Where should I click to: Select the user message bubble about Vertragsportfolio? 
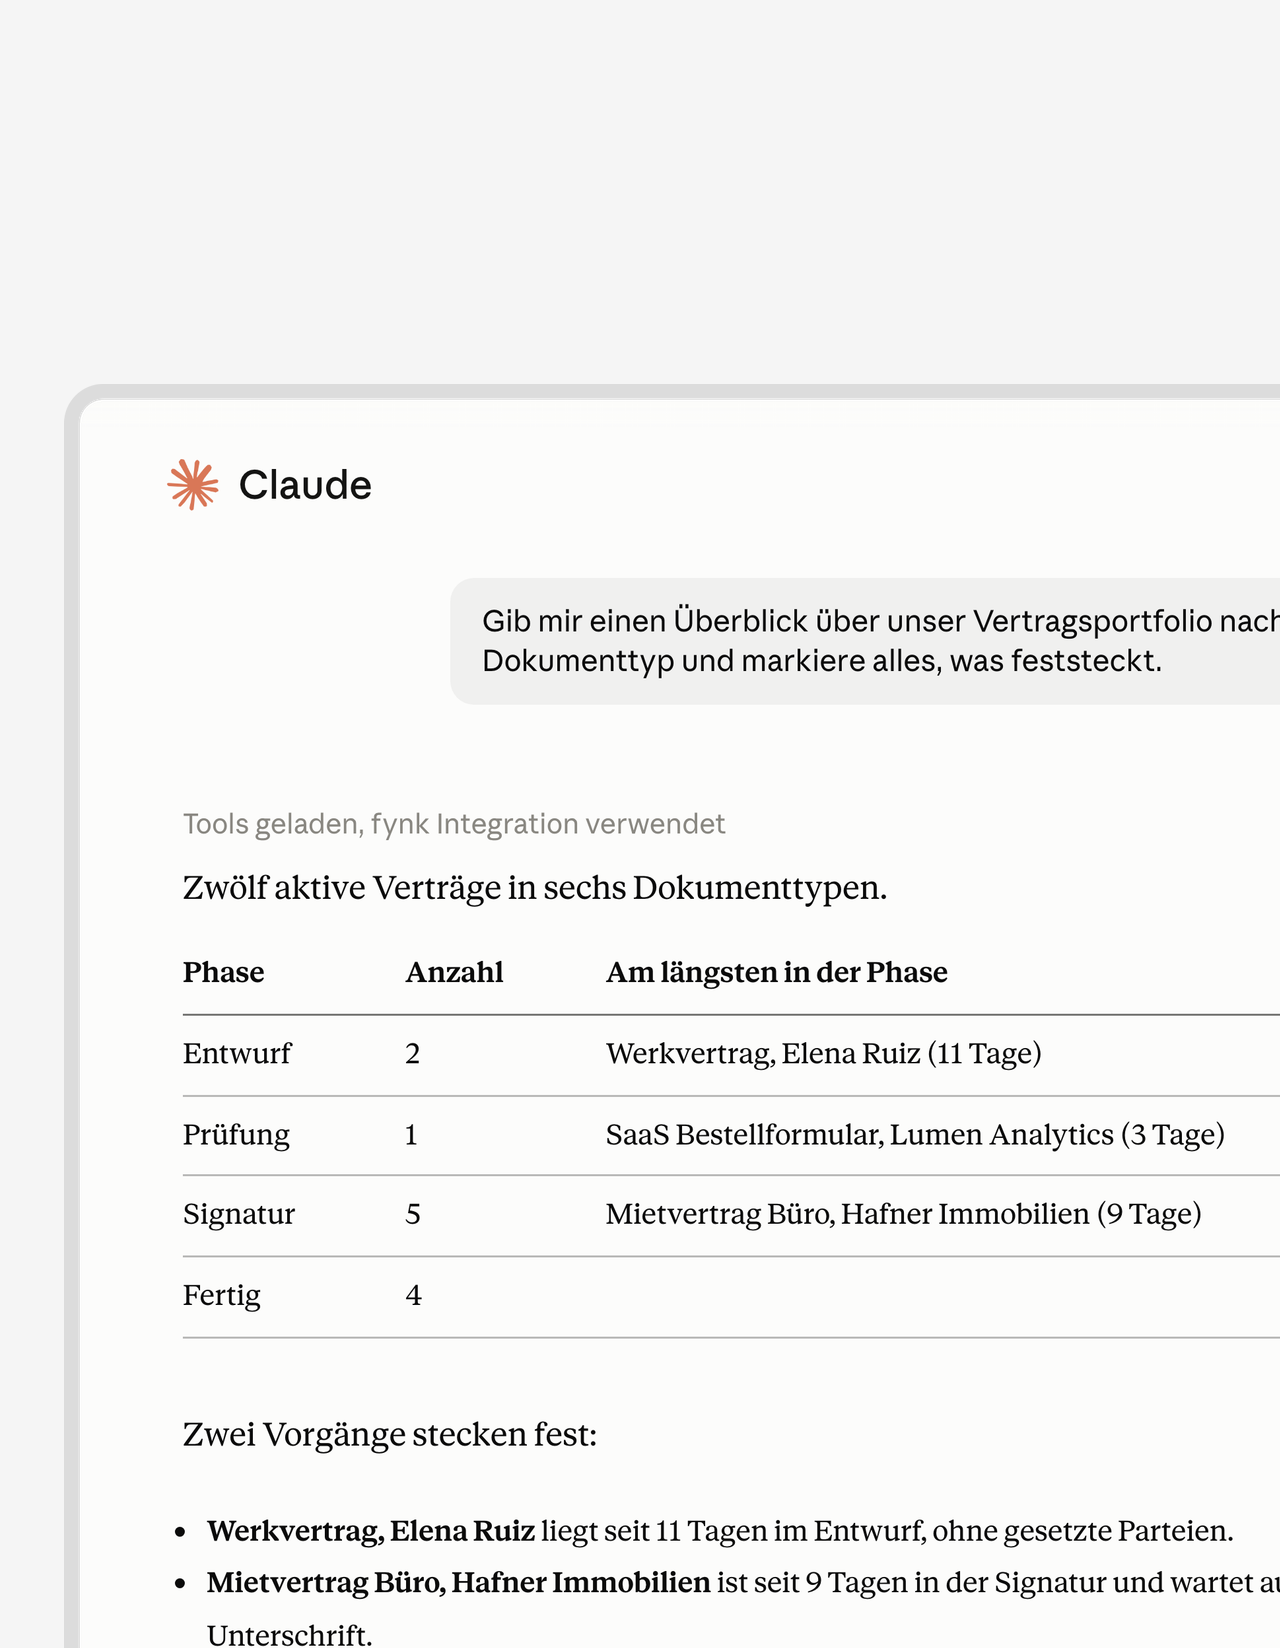[x=865, y=641]
